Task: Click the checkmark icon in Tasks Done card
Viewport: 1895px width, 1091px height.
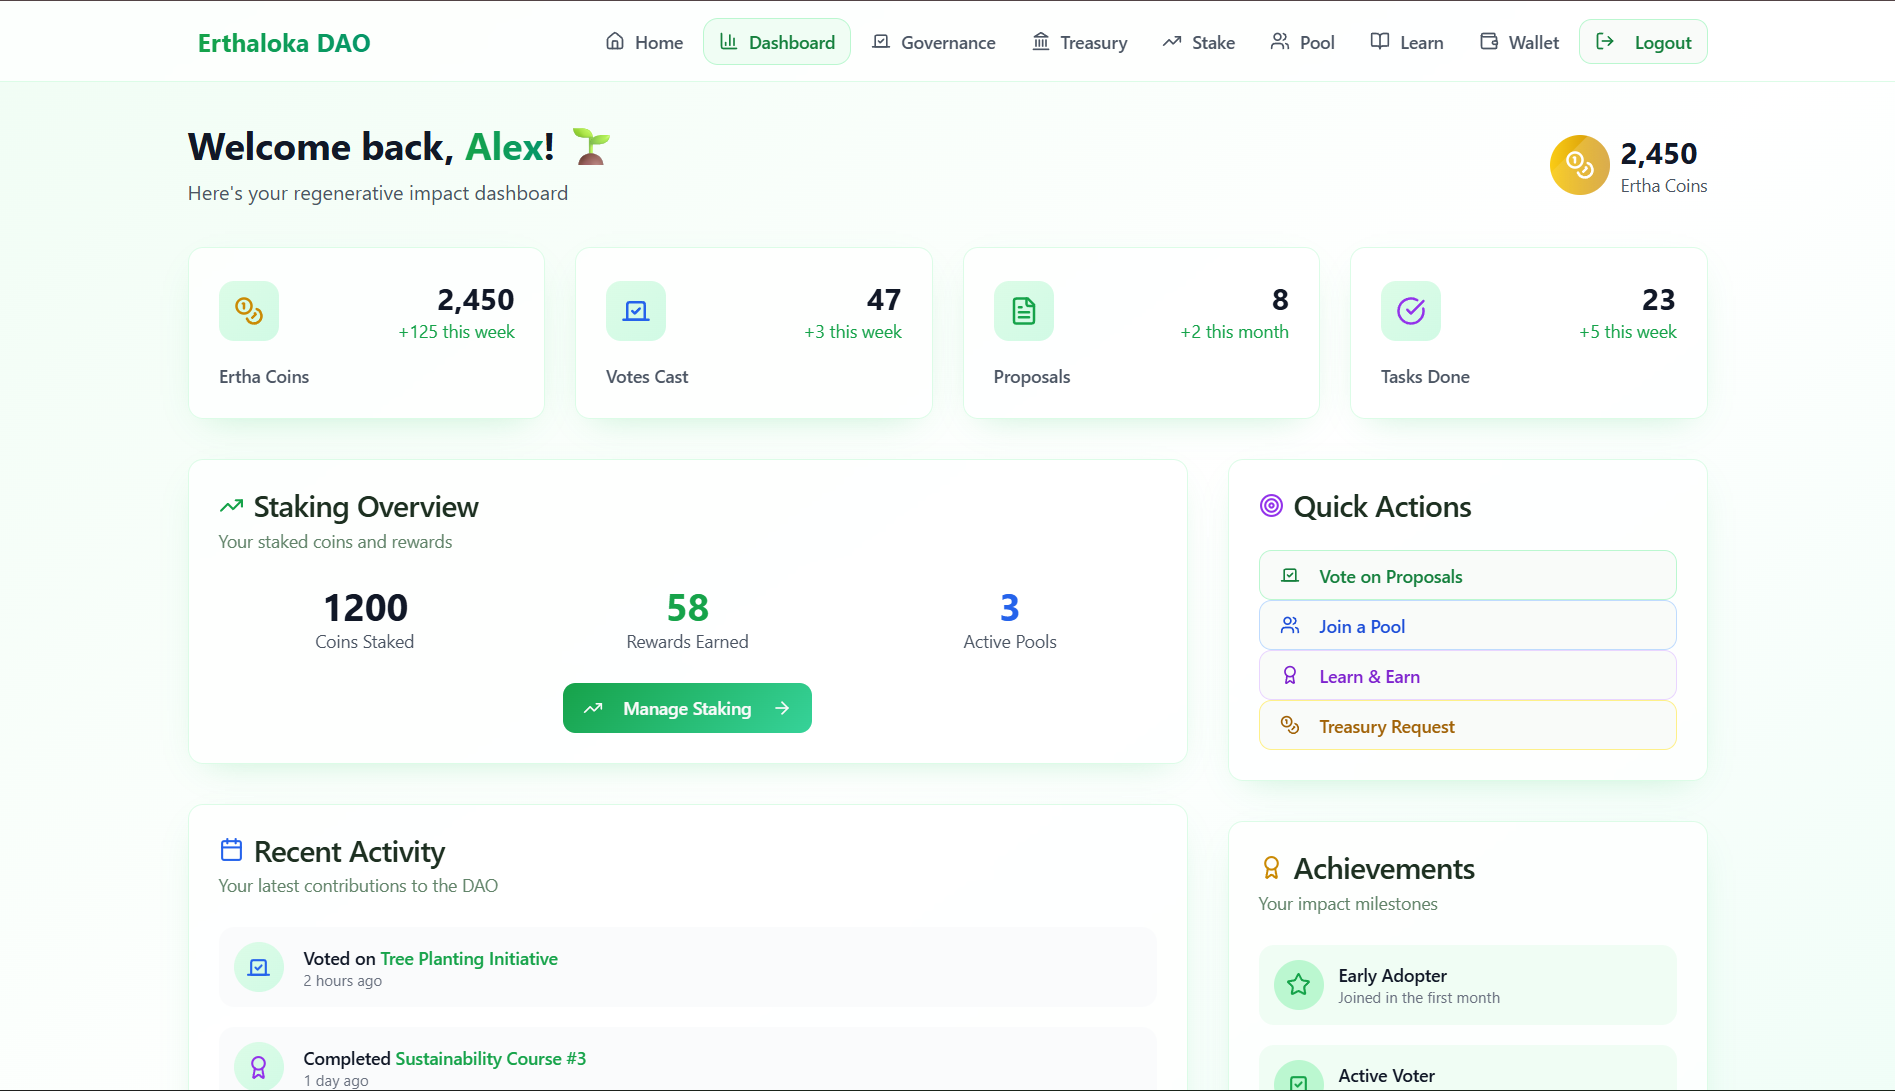Action: click(1411, 311)
